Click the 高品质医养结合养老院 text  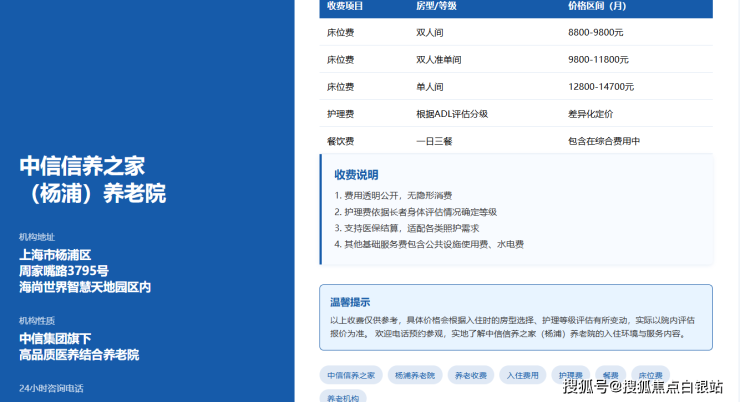(79, 355)
